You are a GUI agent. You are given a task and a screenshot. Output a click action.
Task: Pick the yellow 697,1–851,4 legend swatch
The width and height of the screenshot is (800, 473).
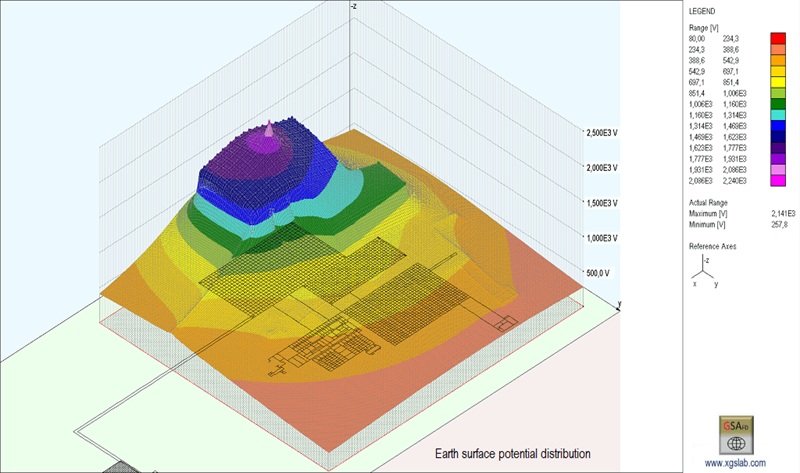[x=777, y=81]
